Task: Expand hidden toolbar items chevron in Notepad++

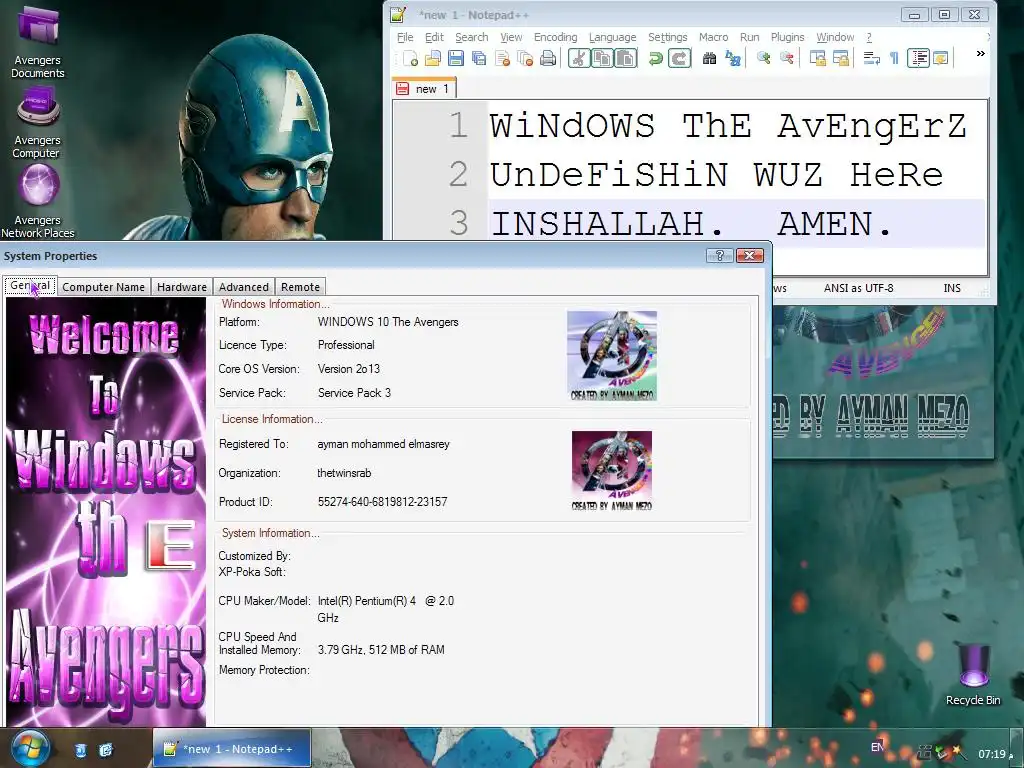Action: (980, 54)
